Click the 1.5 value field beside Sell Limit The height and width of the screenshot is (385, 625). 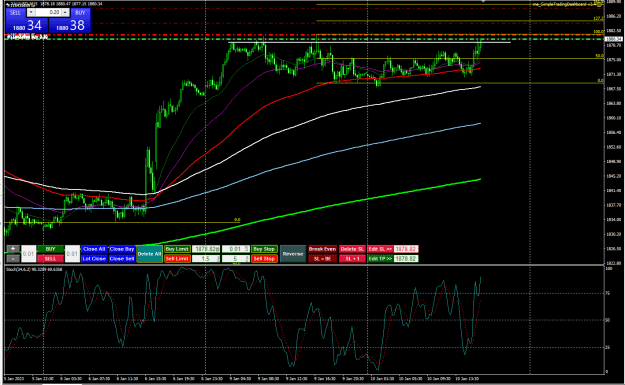(206, 259)
